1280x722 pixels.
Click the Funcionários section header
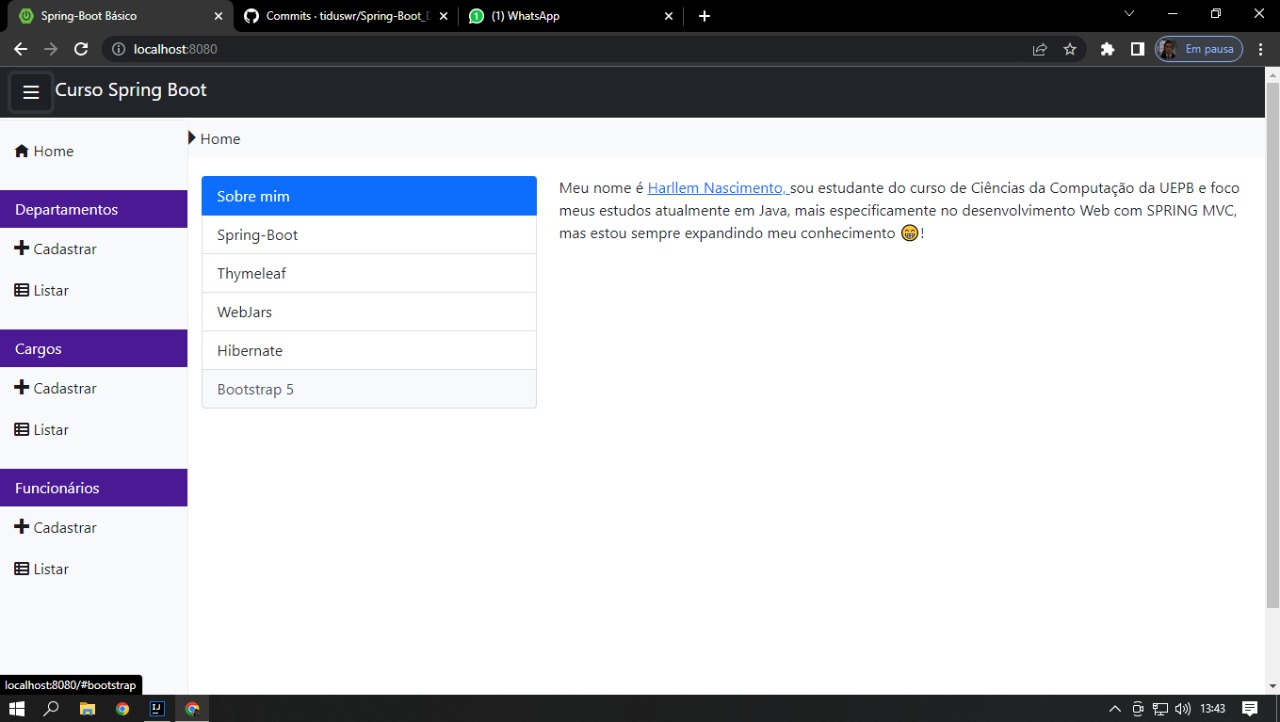tap(94, 487)
